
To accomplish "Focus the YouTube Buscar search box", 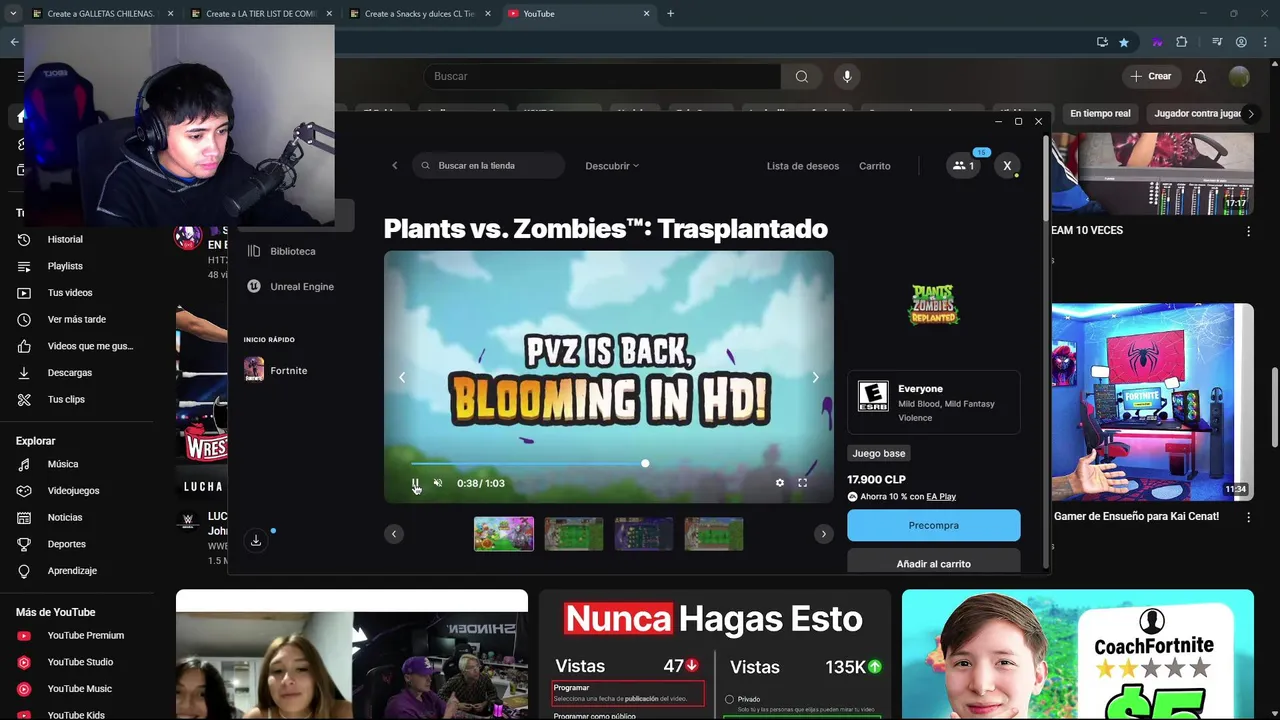I will pyautogui.click(x=602, y=76).
